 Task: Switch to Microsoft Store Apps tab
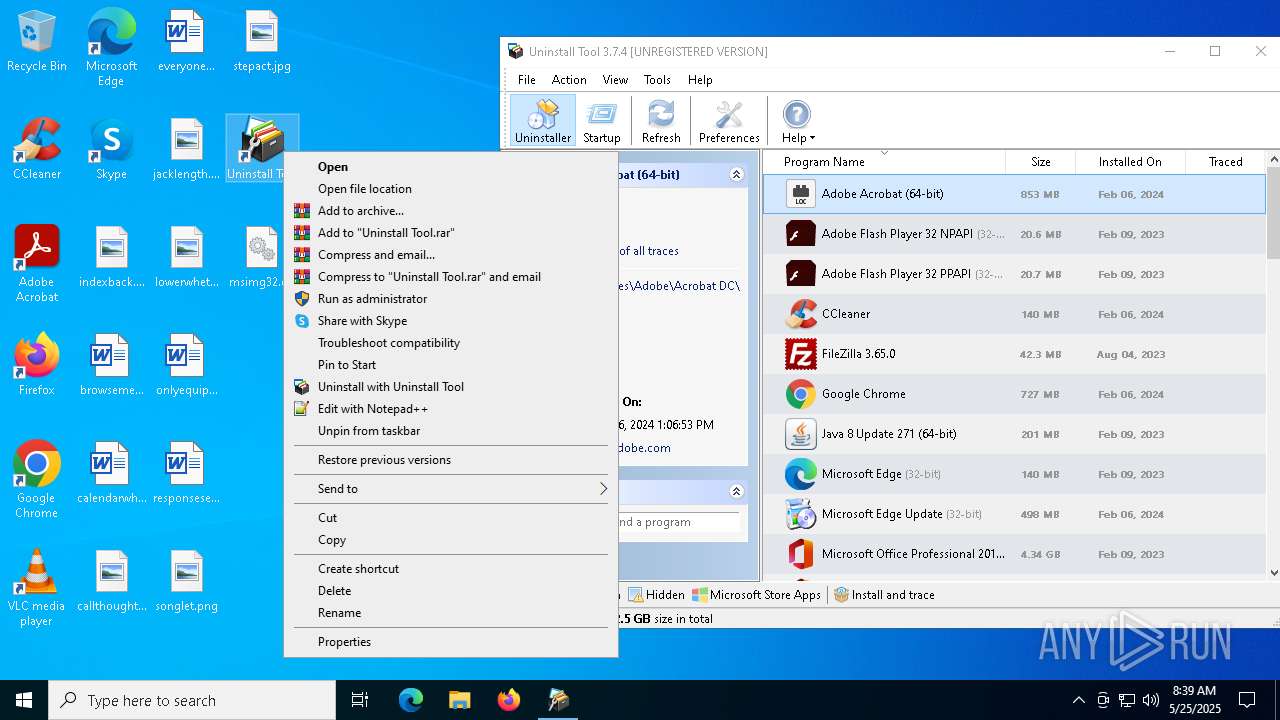[x=757, y=595]
